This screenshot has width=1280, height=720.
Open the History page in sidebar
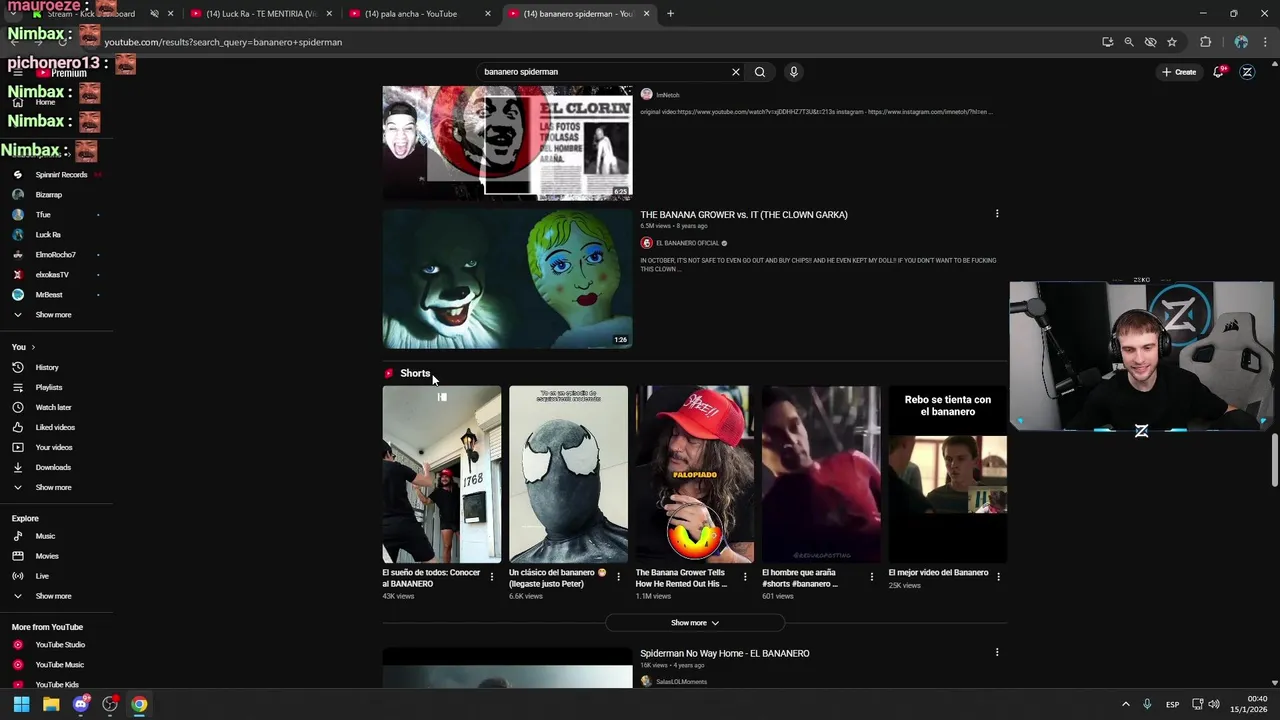pyautogui.click(x=47, y=367)
